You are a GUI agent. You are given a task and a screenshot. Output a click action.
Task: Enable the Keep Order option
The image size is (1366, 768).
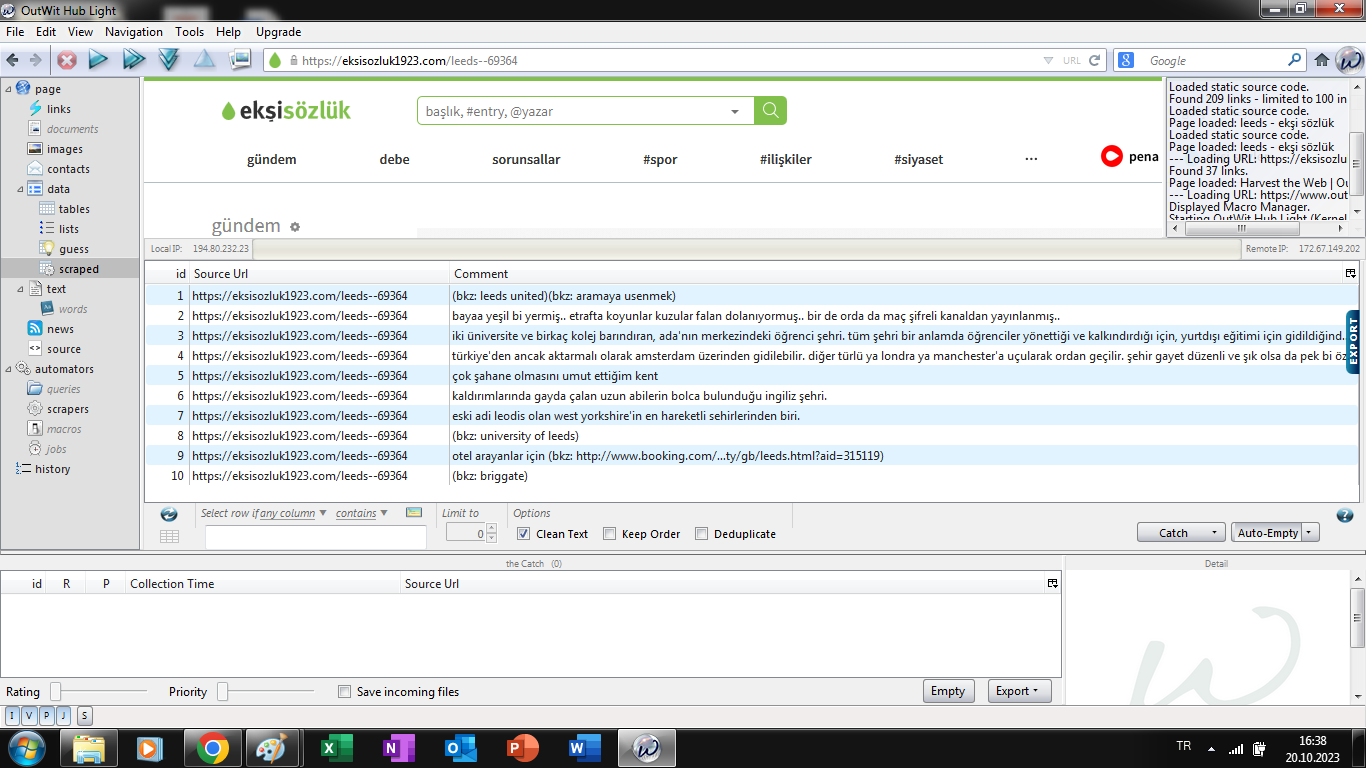[x=609, y=534]
